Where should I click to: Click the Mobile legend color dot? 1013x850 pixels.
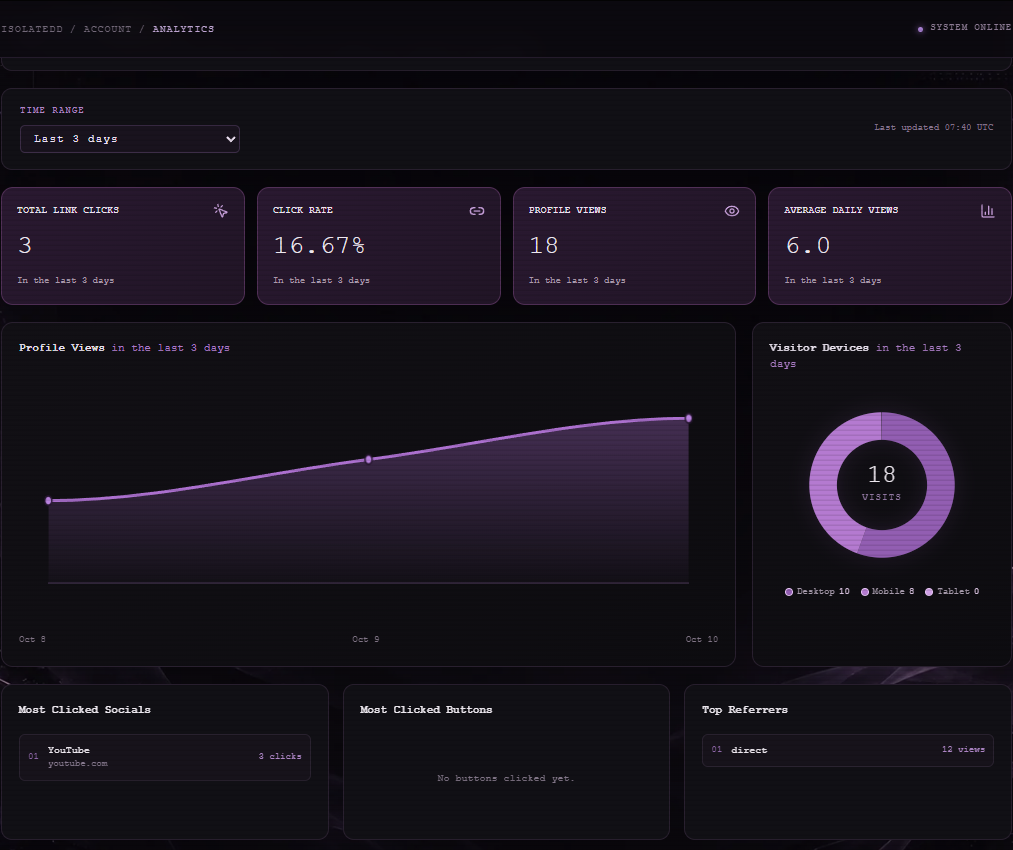pyautogui.click(x=864, y=592)
